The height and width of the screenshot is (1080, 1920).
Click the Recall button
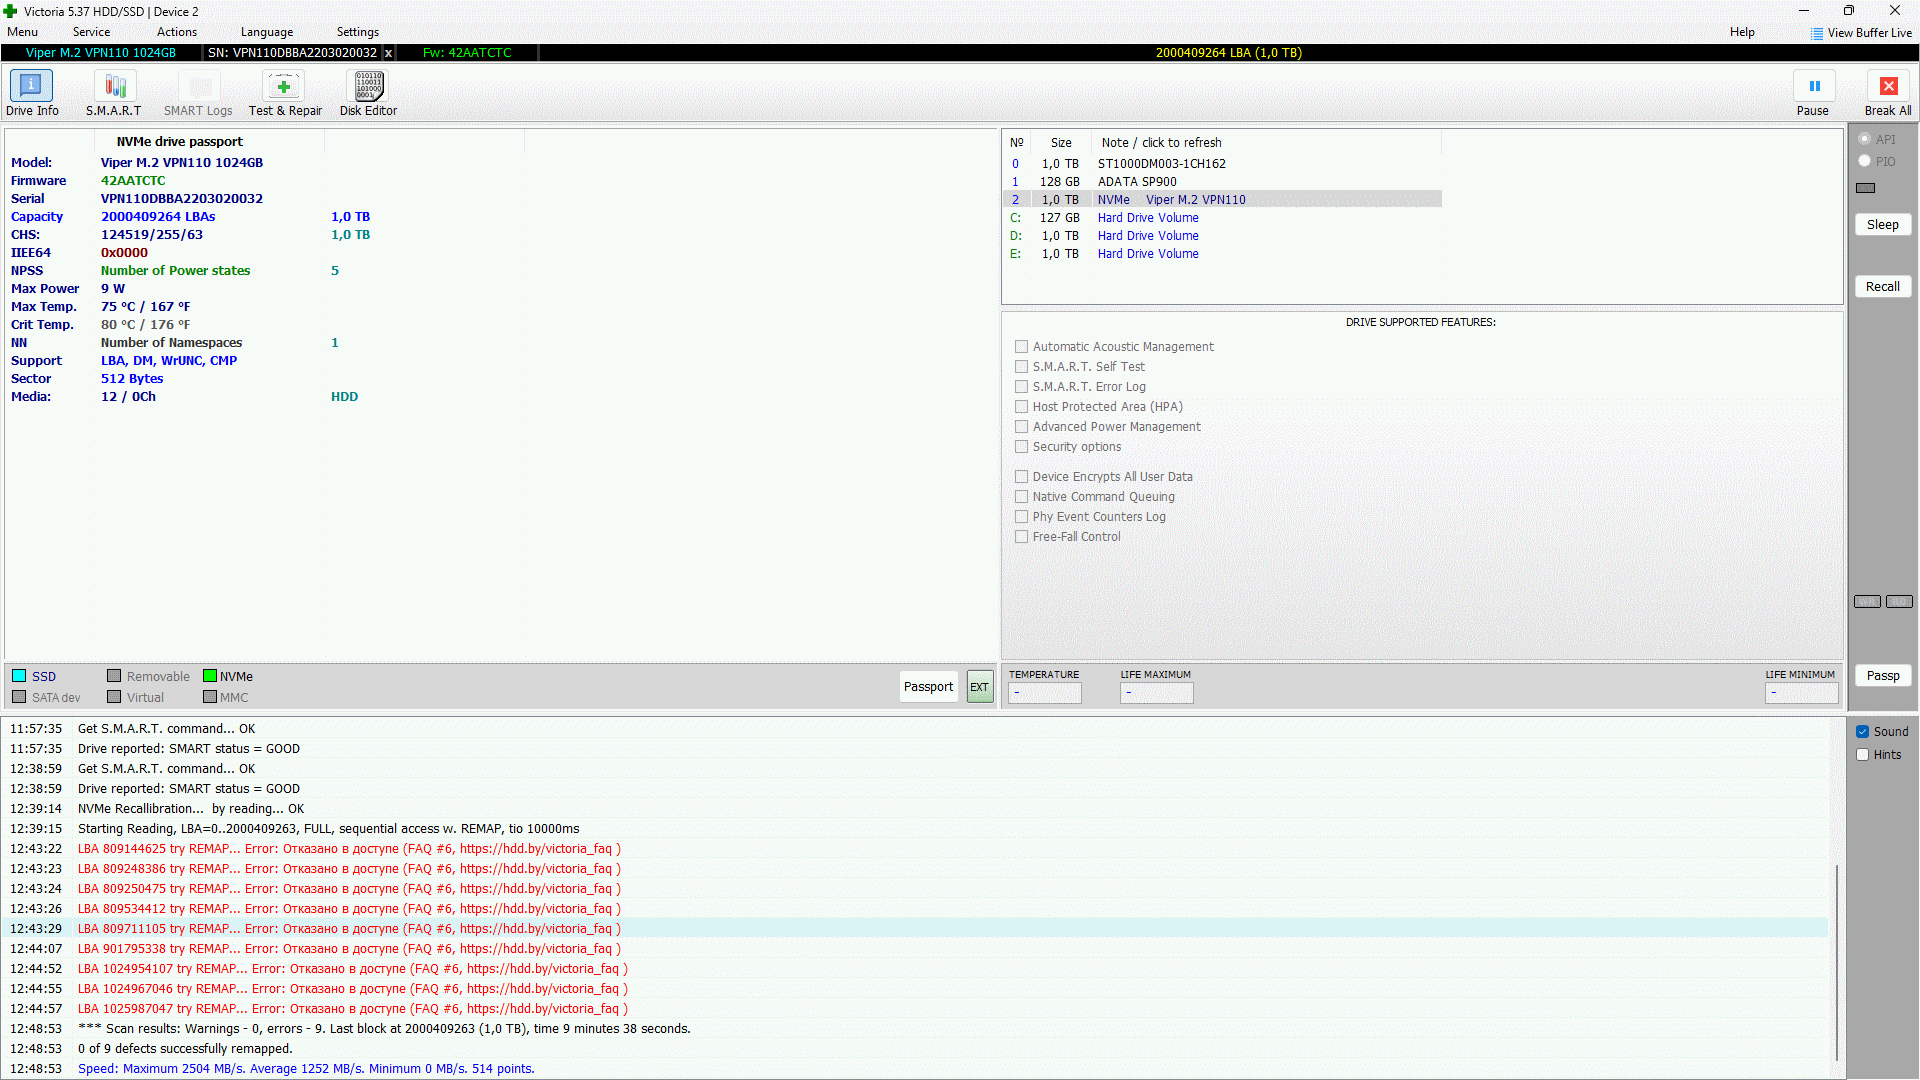pyautogui.click(x=1882, y=287)
